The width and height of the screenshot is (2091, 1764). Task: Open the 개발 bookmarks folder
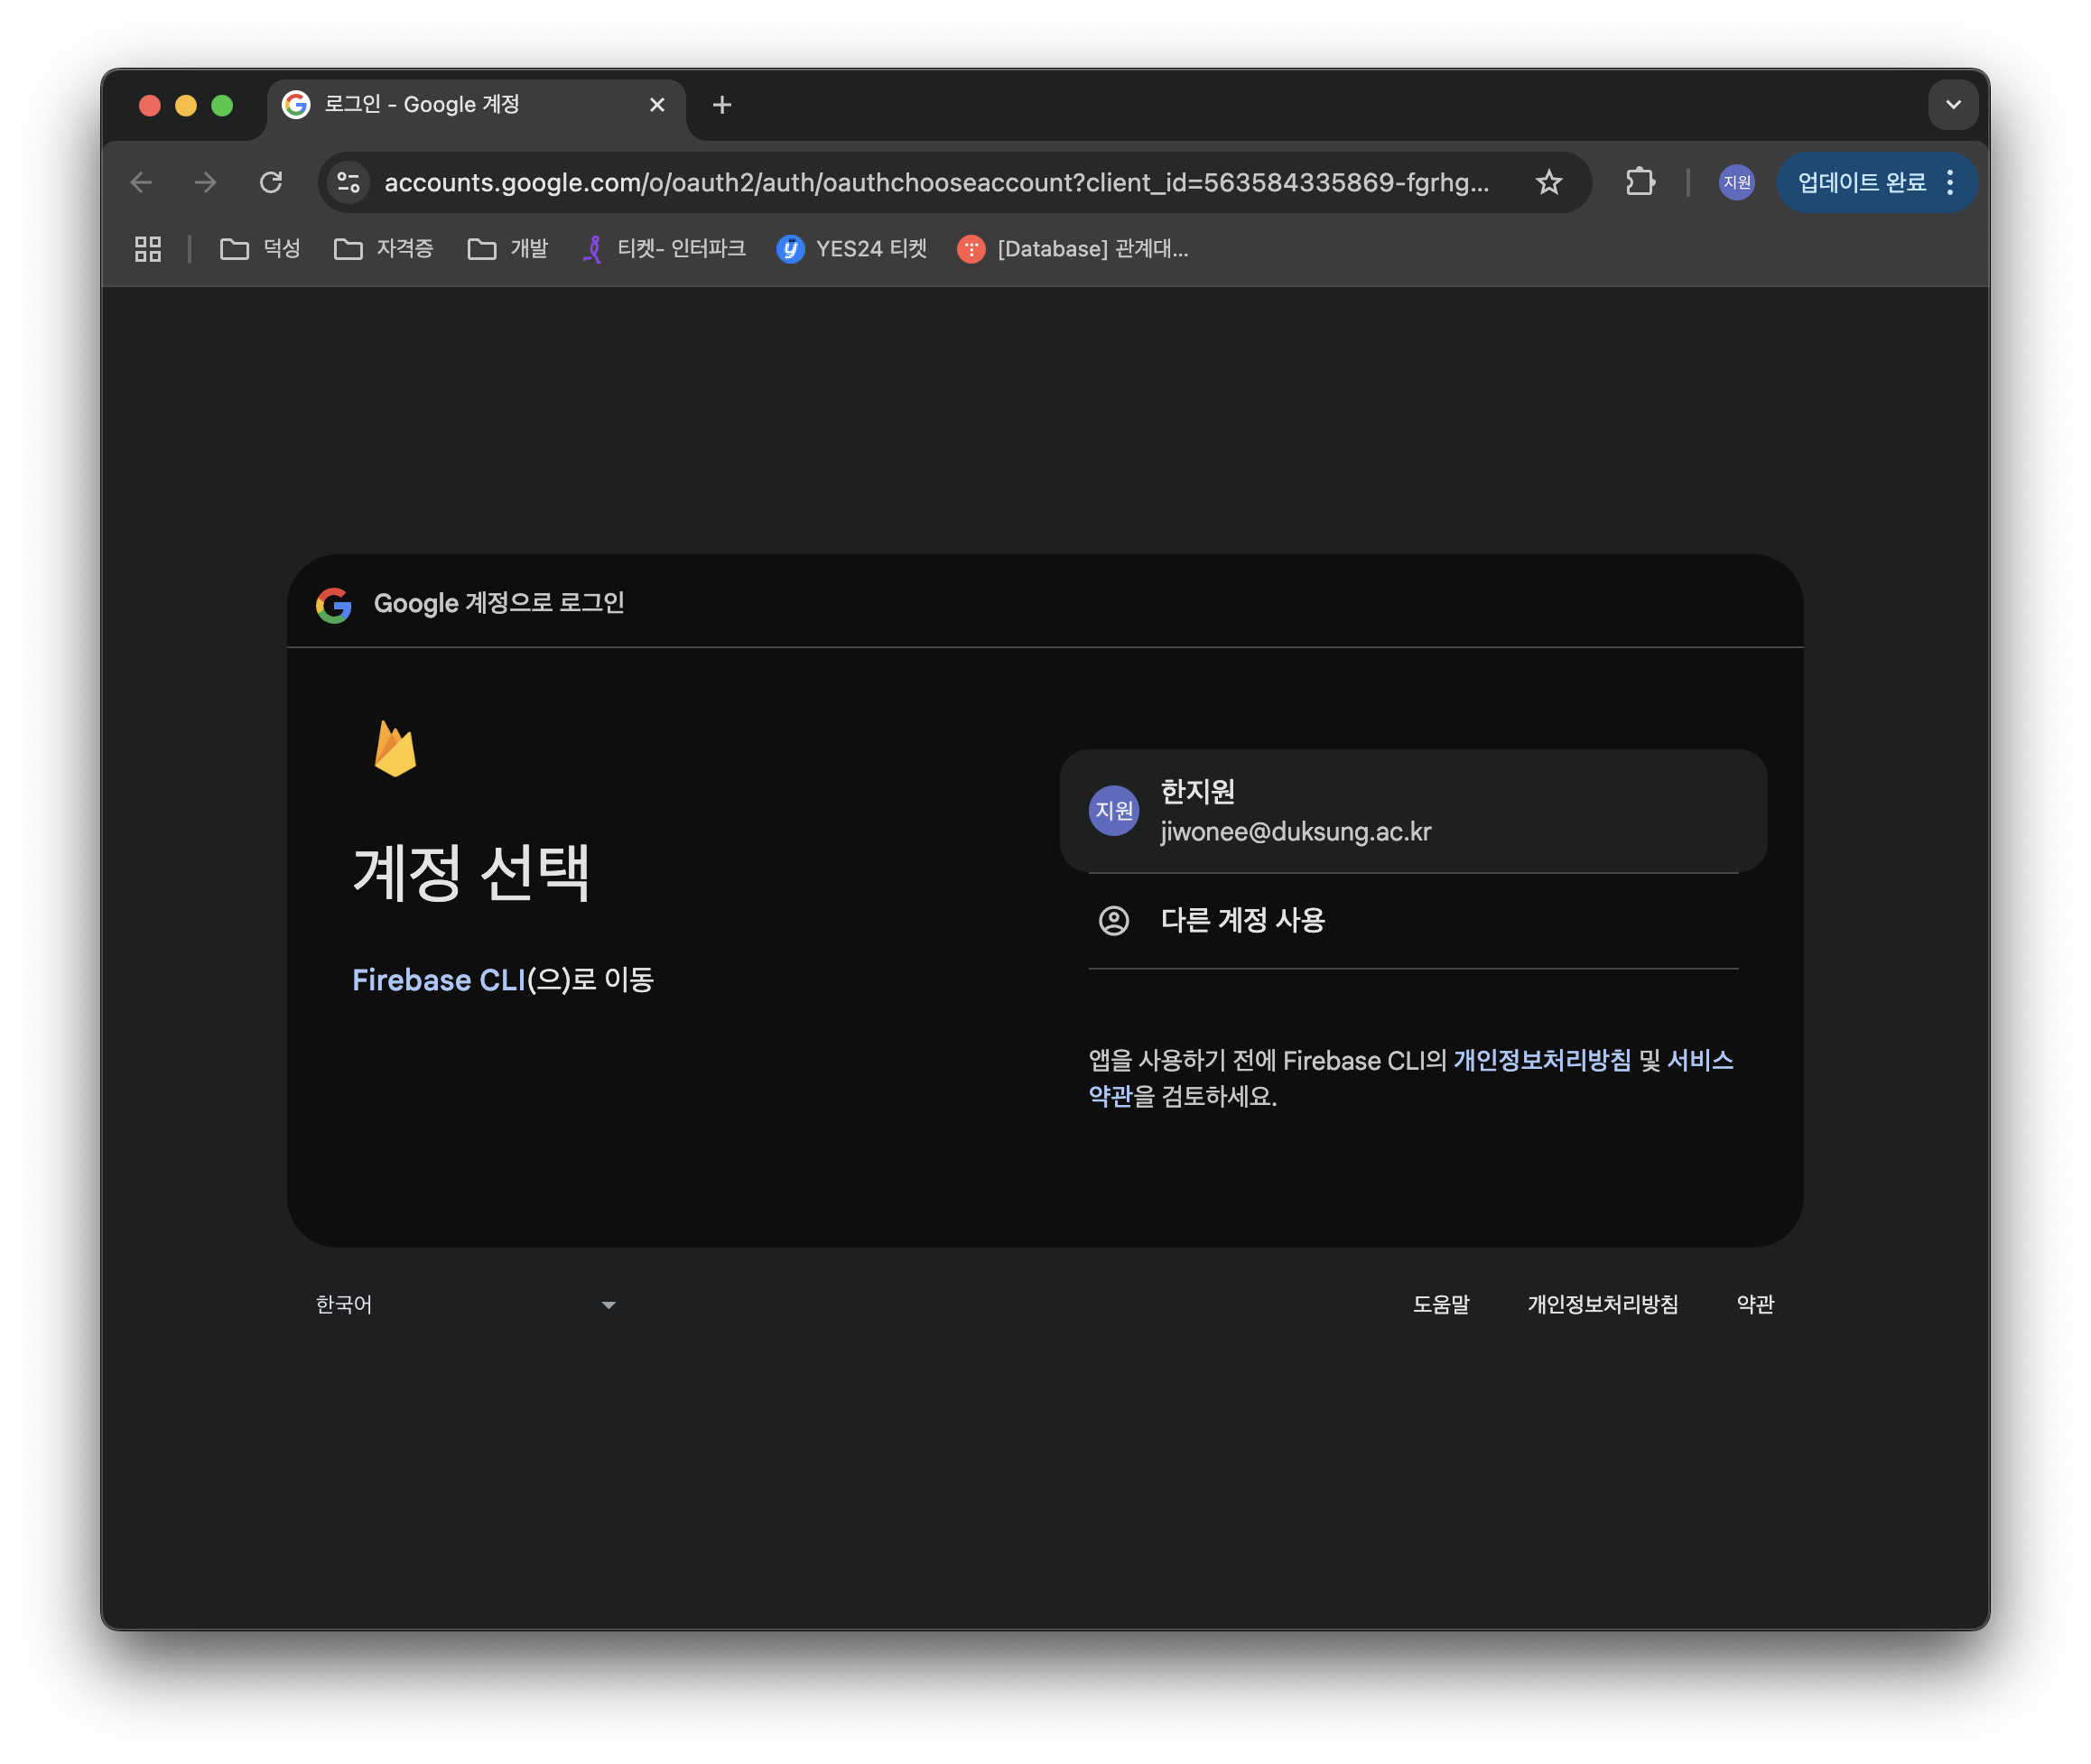[508, 249]
